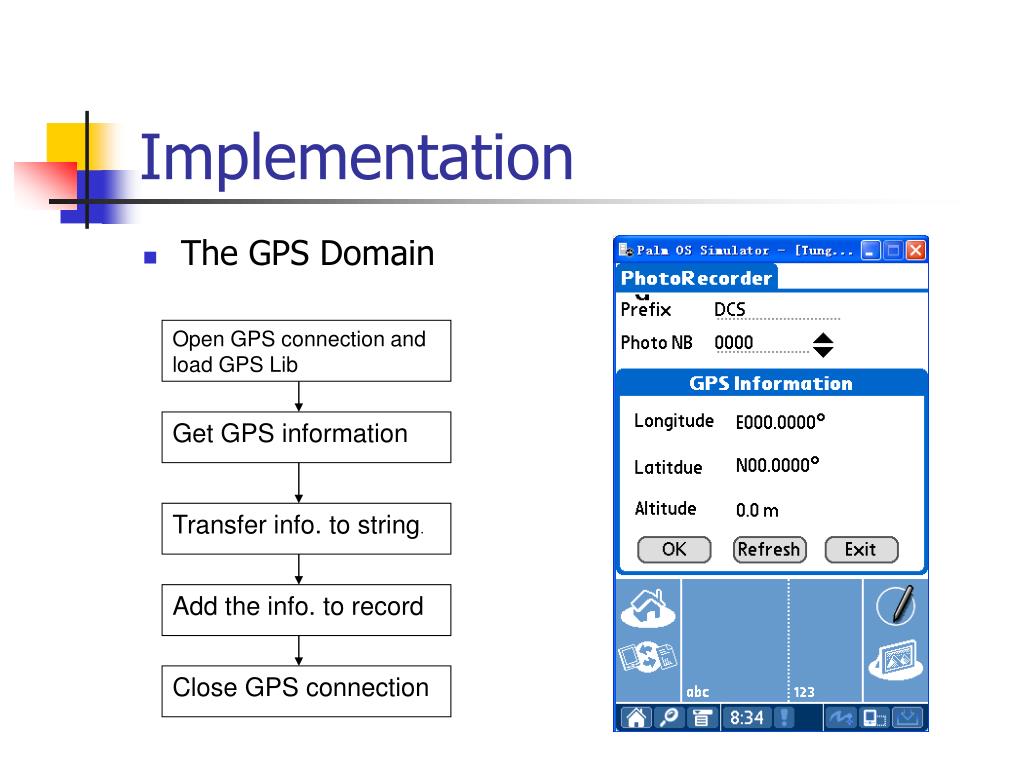This screenshot has height=768, width=1024.
Task: Tap the alert exclamation icon in status bar
Action: coord(784,718)
